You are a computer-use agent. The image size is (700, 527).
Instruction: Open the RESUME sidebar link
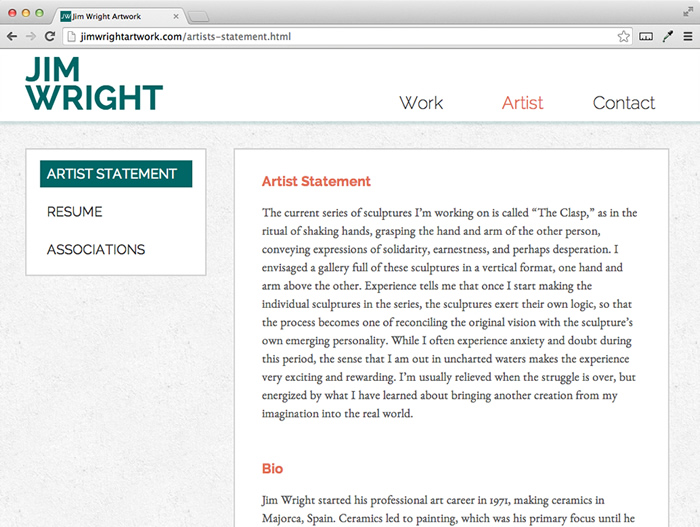point(75,212)
